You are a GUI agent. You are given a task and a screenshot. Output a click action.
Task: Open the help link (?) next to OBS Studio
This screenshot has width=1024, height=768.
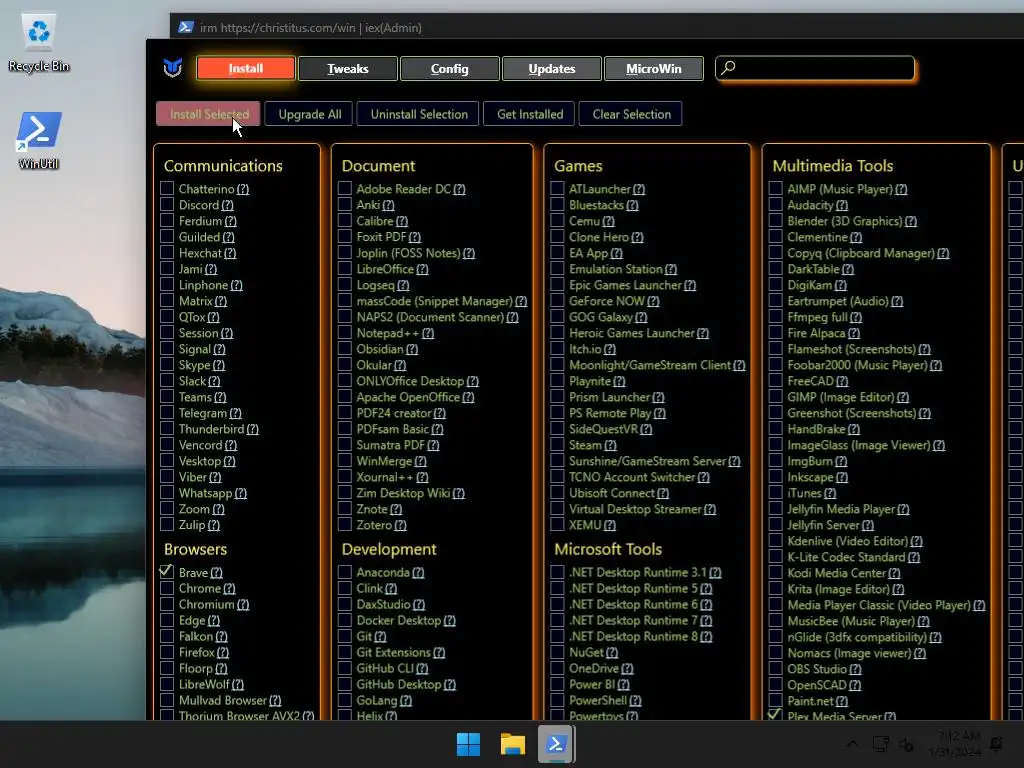(856, 669)
